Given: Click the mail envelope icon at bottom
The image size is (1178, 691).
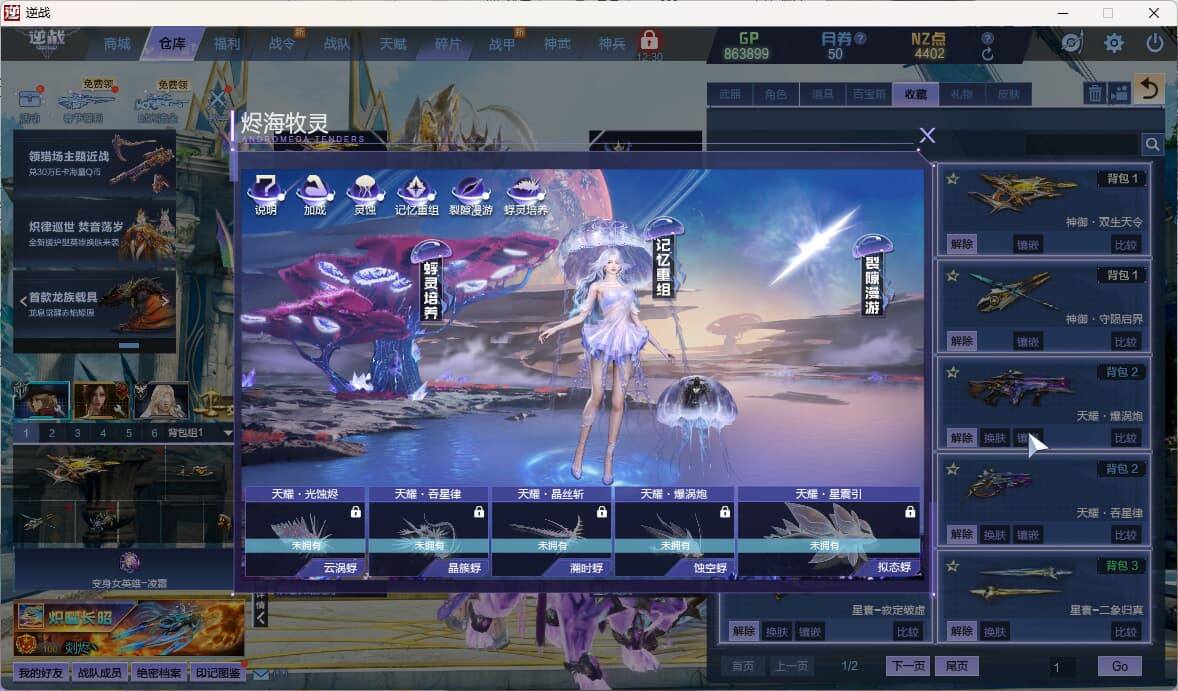Looking at the screenshot, I should click(x=261, y=674).
